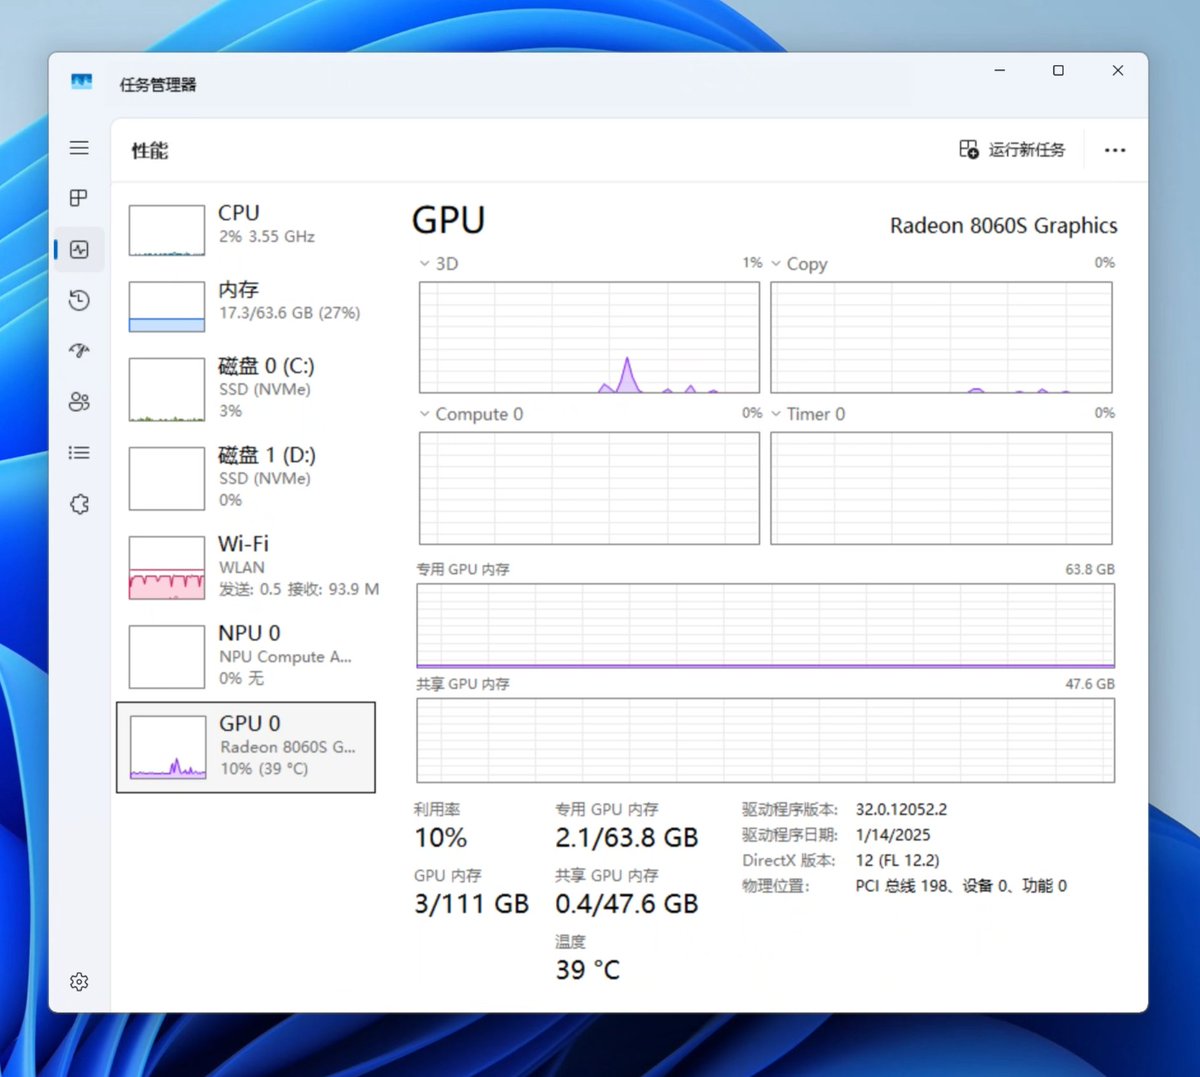The height and width of the screenshot is (1077, 1200).
Task: Select the 内存 memory entry
Action: coord(246,306)
